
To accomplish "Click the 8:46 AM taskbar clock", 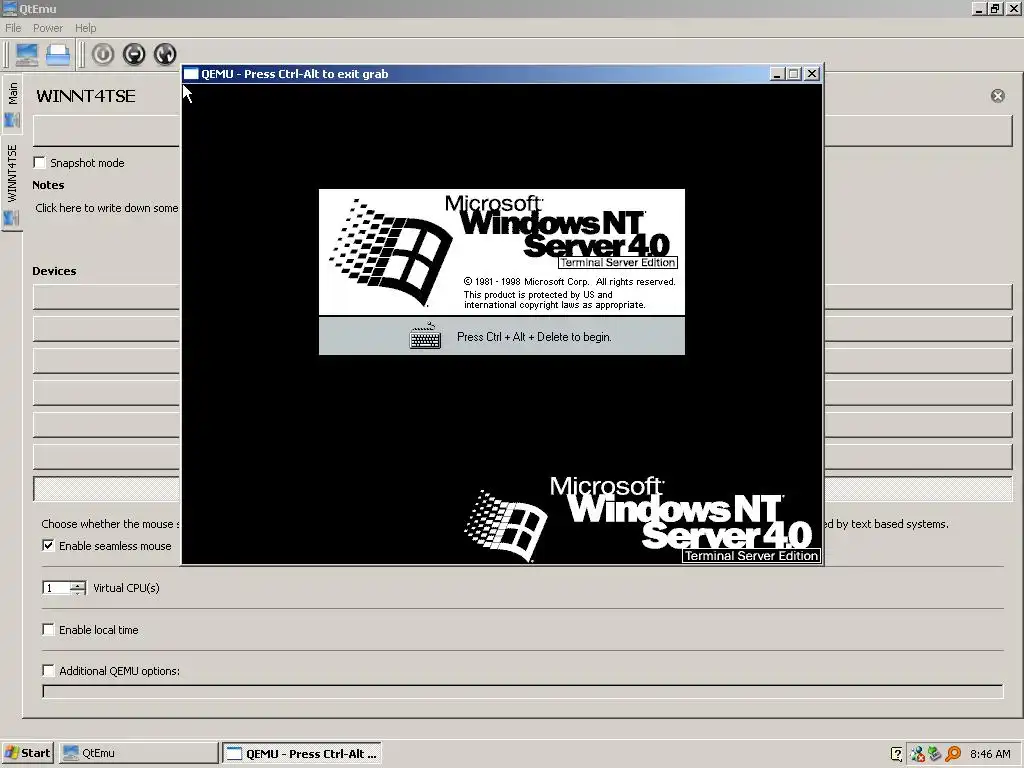I will (990, 754).
